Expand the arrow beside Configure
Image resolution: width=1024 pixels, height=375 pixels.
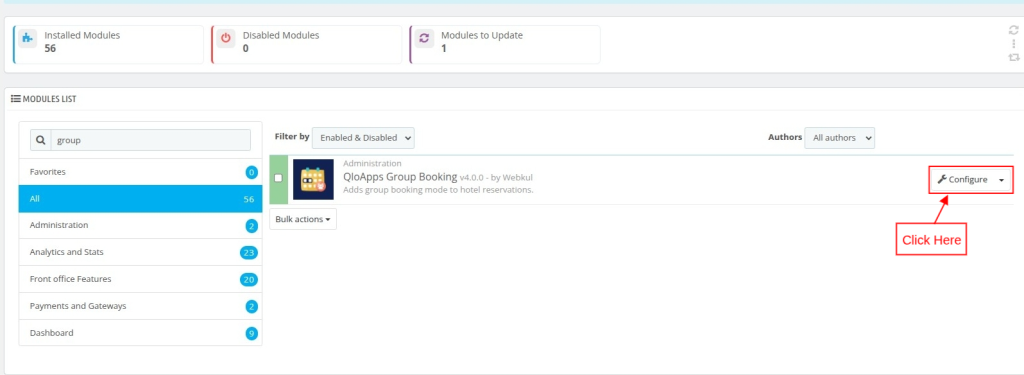coord(1001,180)
